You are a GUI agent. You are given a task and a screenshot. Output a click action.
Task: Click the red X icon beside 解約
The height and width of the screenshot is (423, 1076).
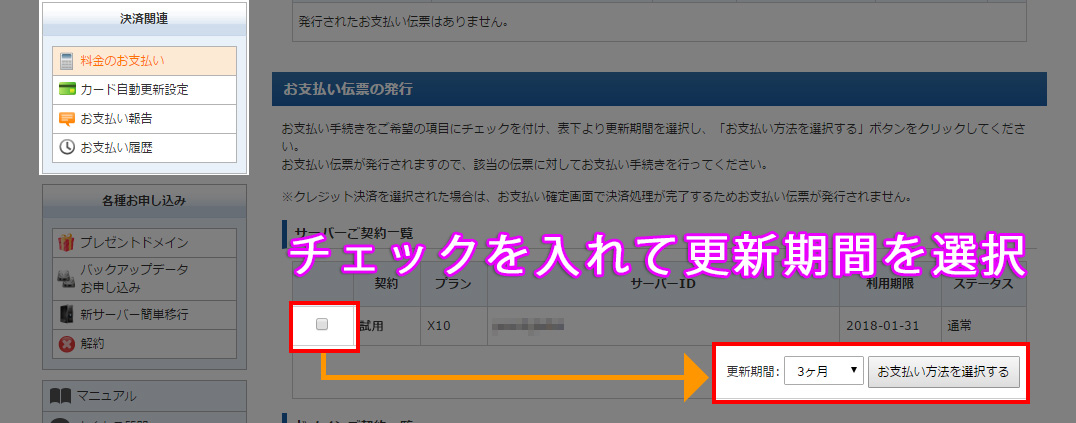point(67,343)
